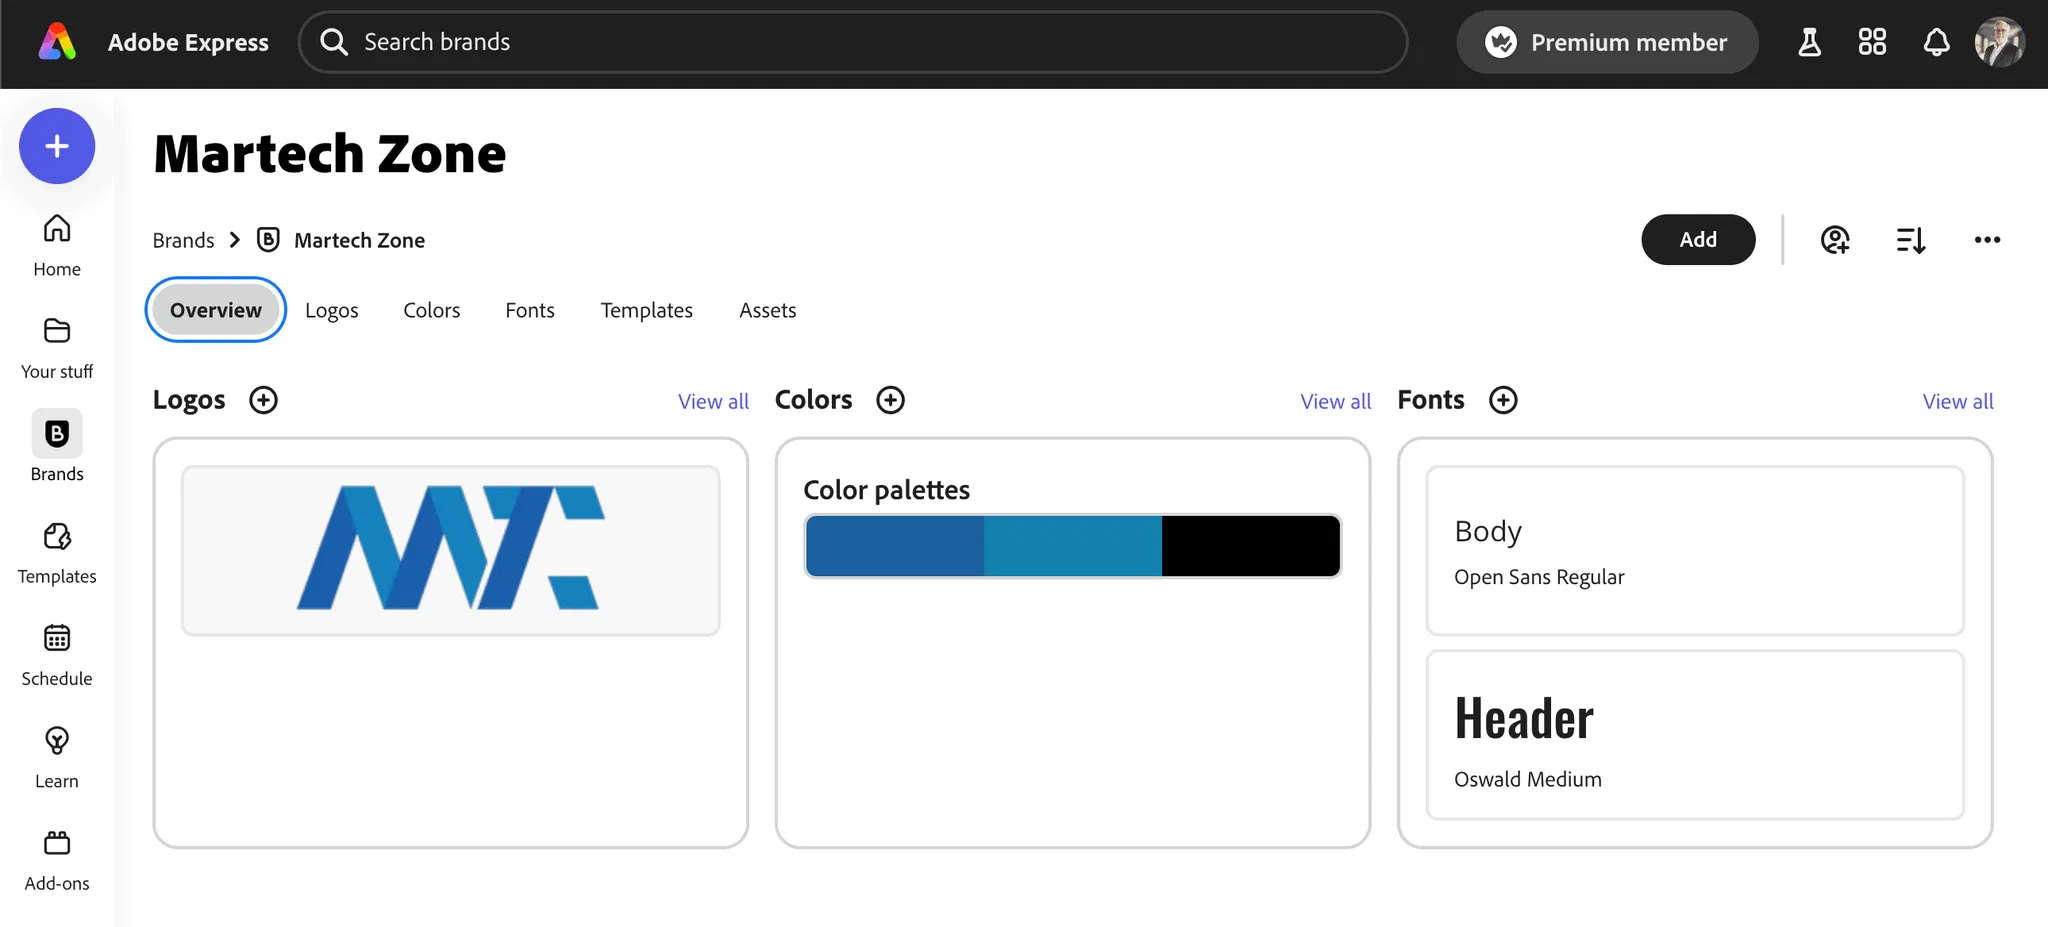Click the plus icon next to Logos
The image size is (2048, 927).
263,400
